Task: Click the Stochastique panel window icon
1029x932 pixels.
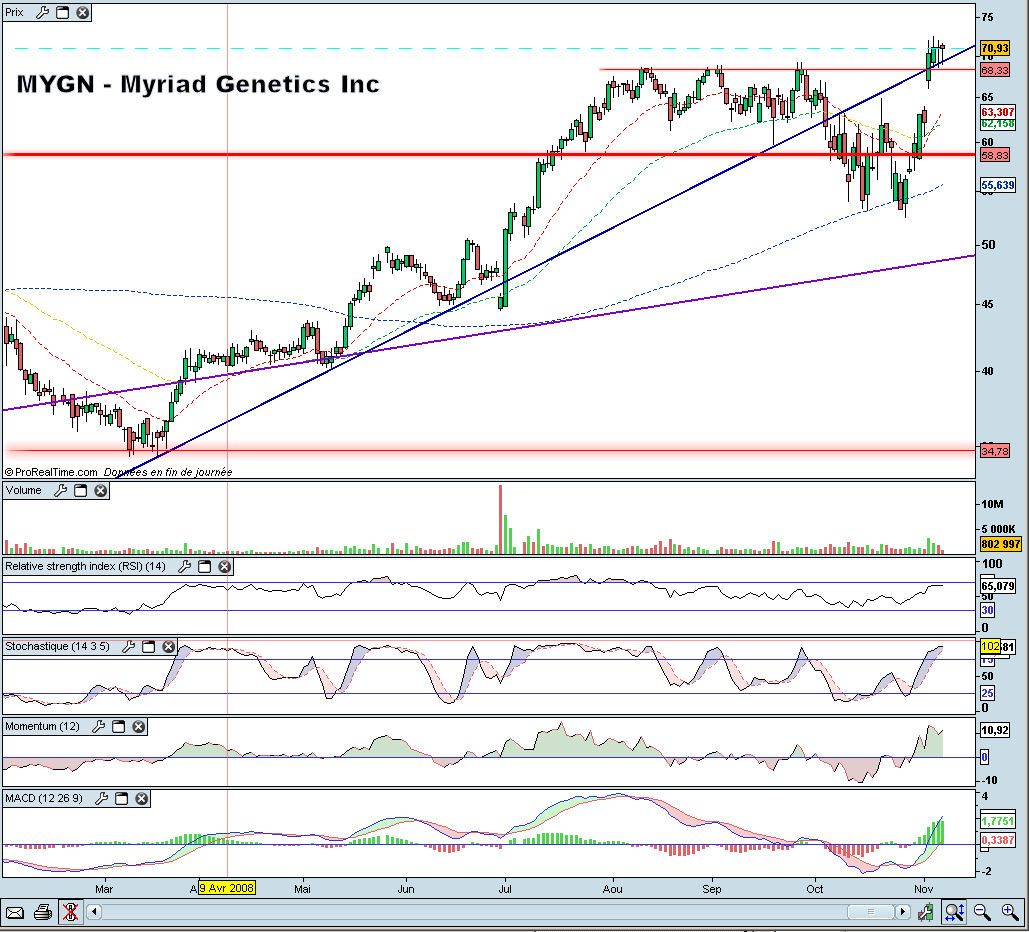Action: coord(148,646)
